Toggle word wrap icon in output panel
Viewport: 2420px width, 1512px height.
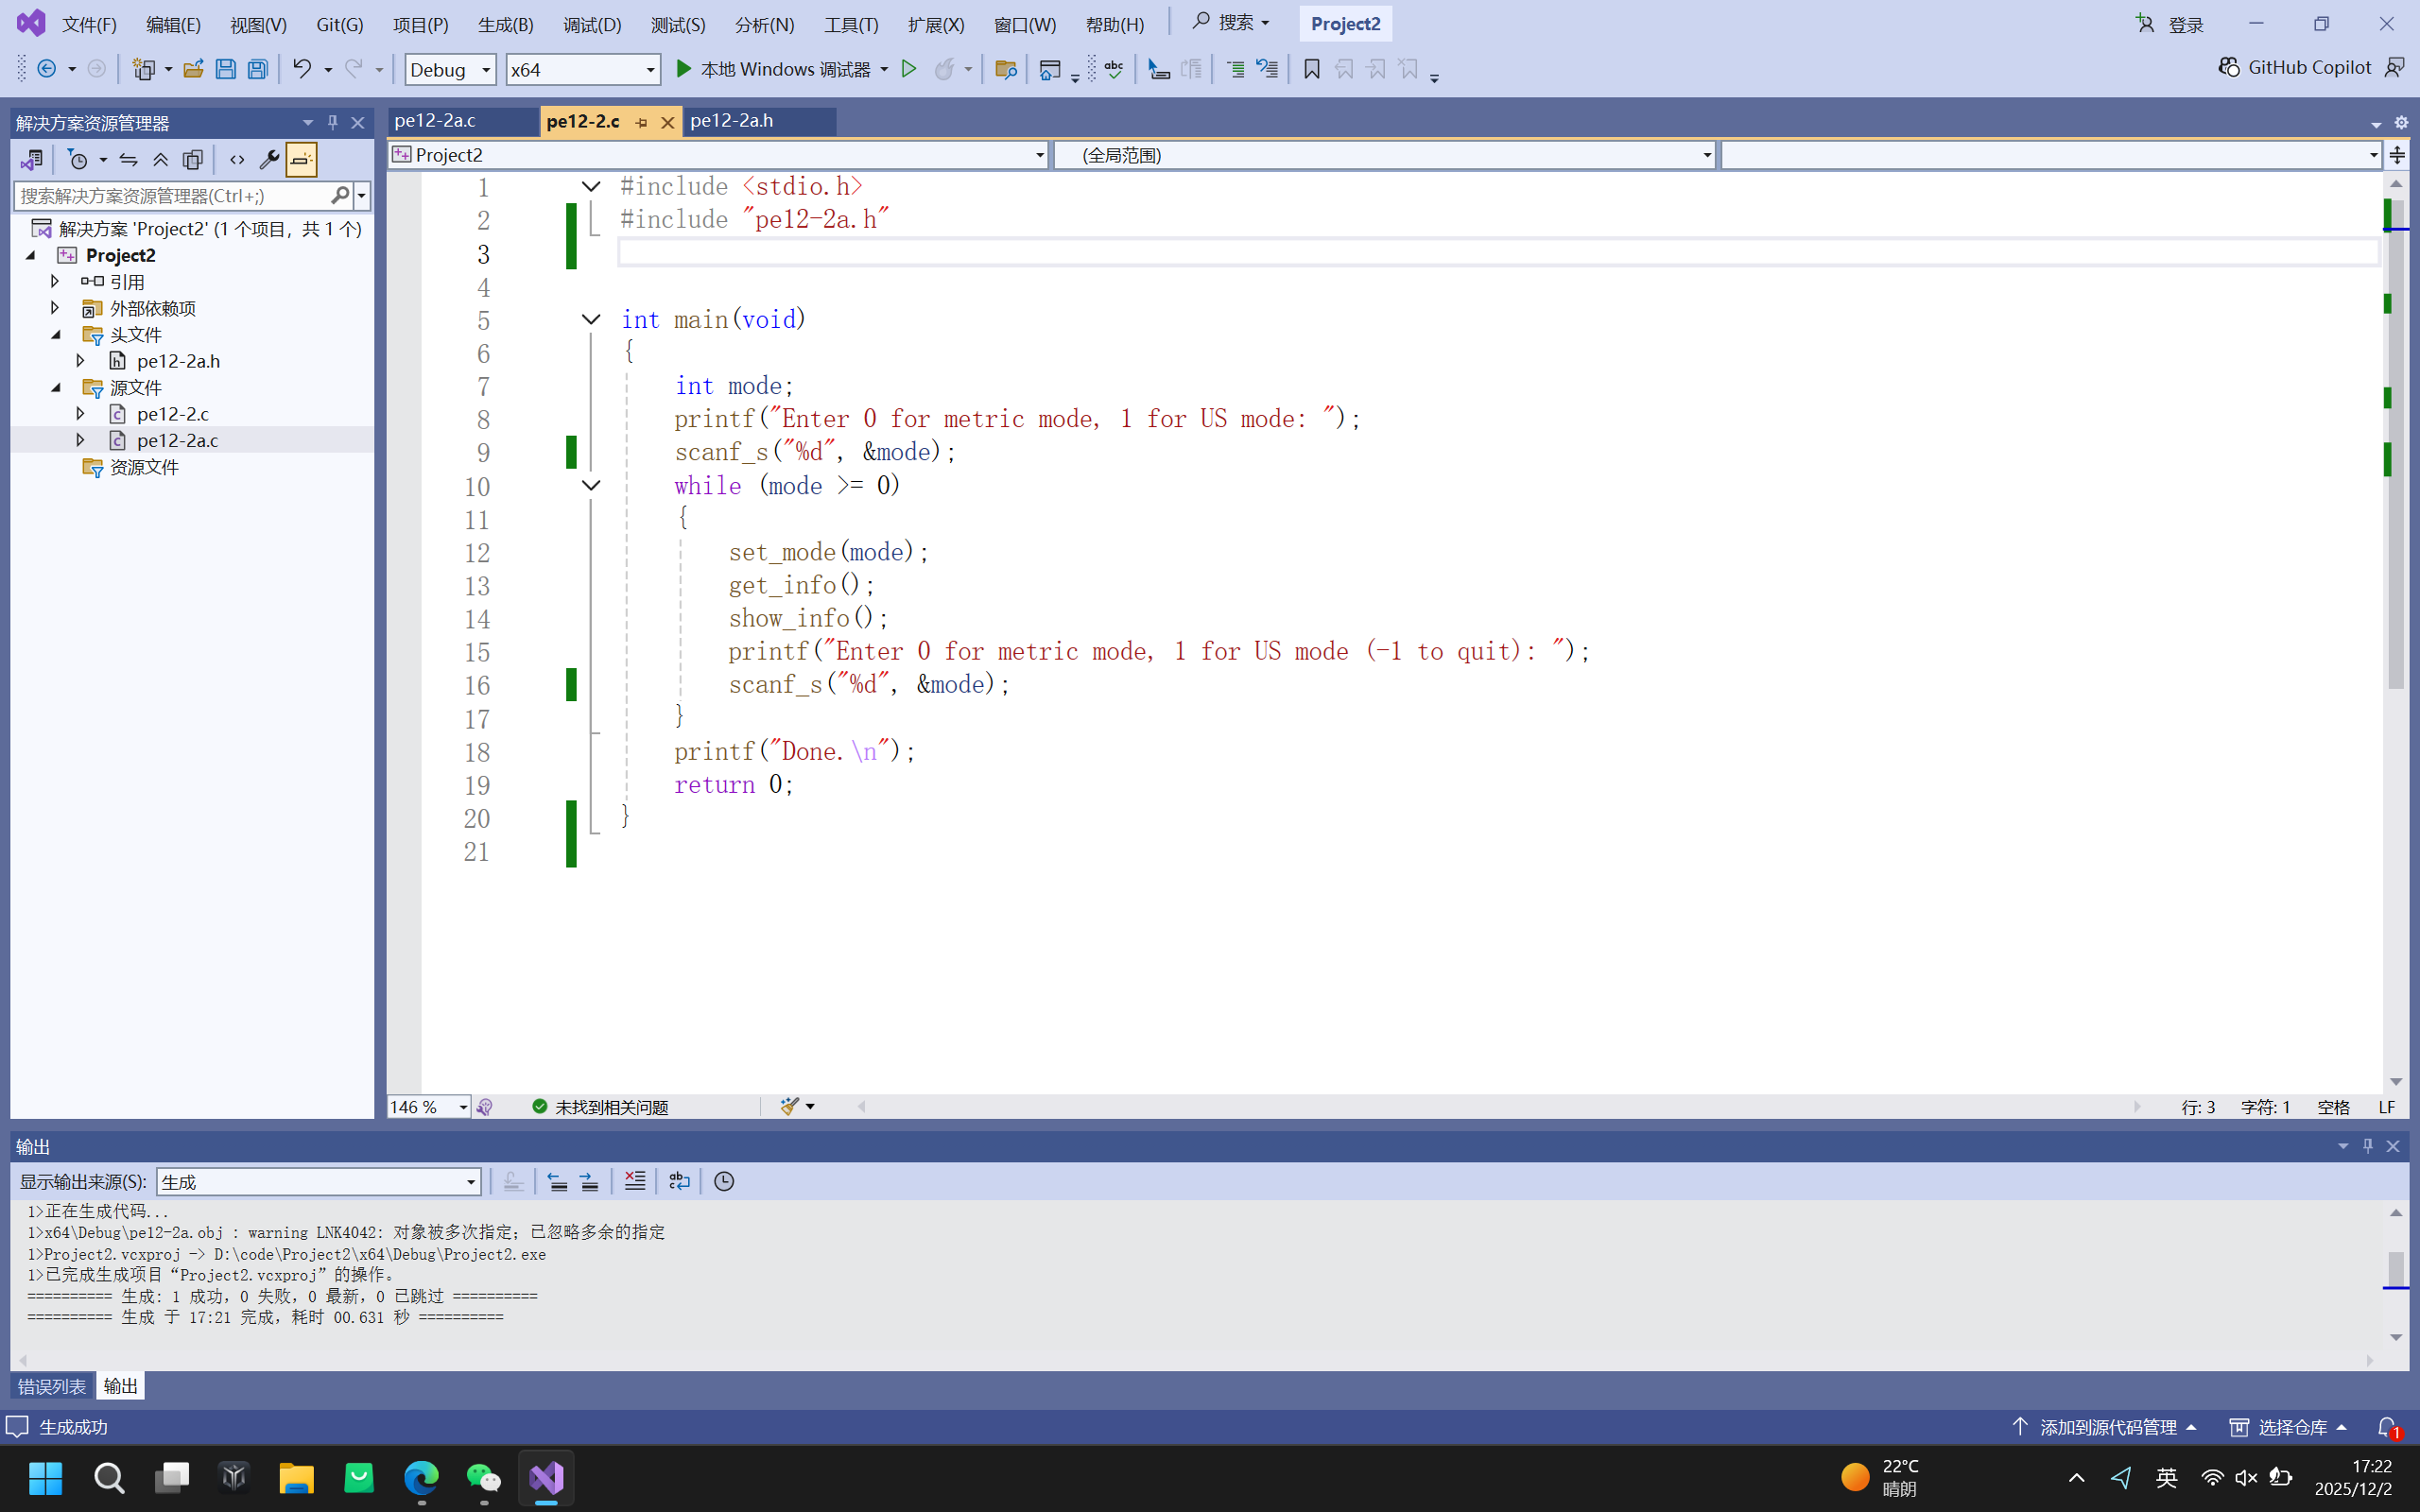(679, 1181)
